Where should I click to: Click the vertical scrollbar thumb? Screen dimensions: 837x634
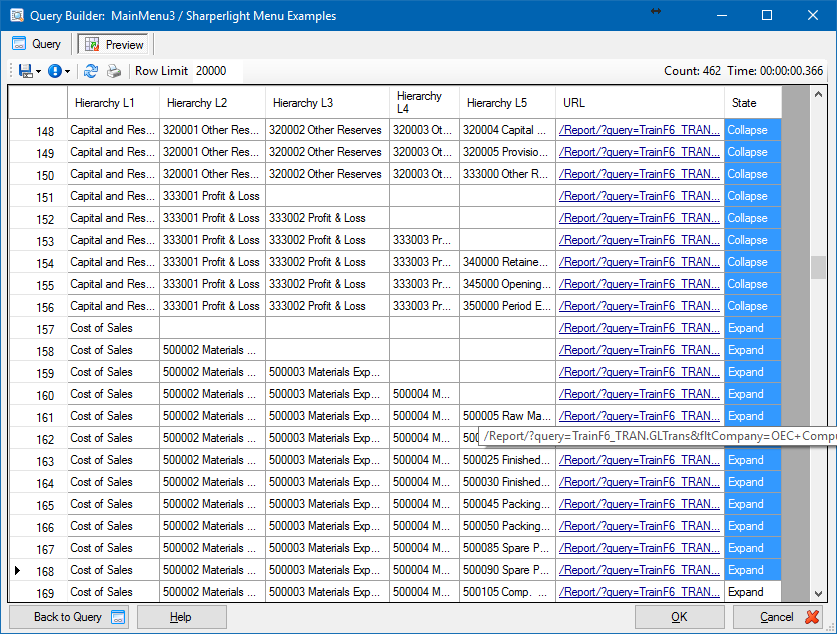818,267
